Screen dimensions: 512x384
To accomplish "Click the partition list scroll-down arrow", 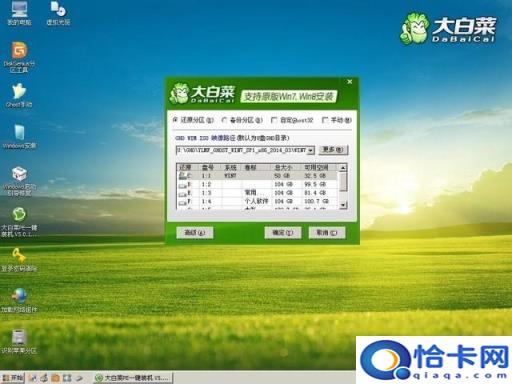I will tap(343, 205).
